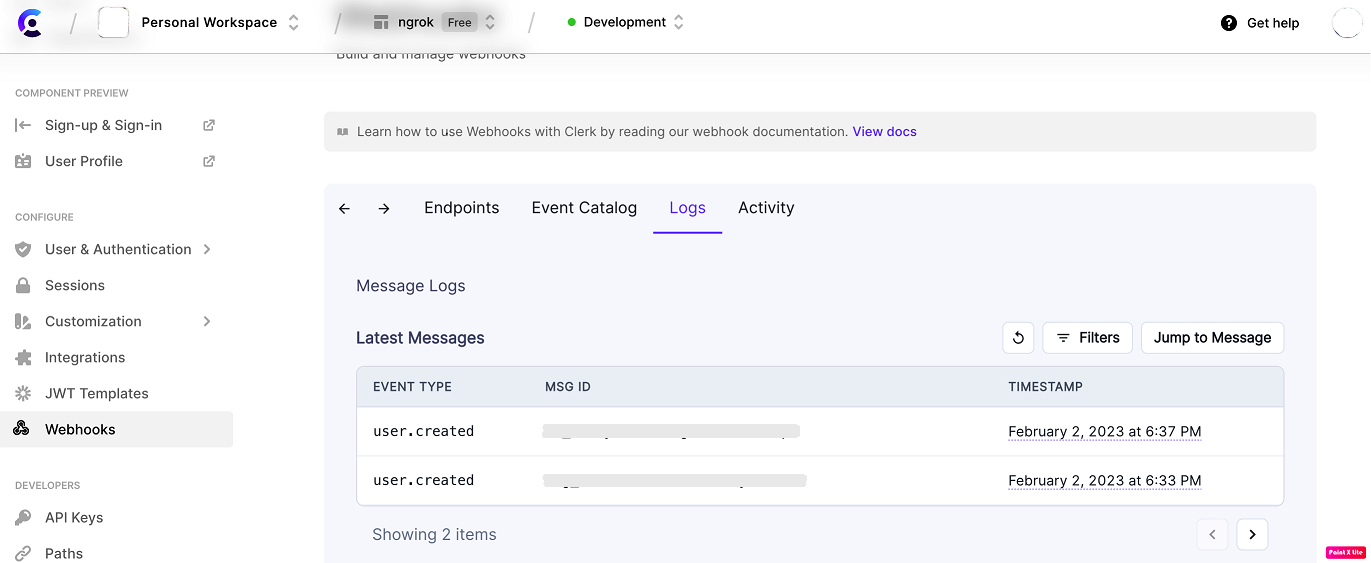Switch to the Activity tab

[x=766, y=208]
